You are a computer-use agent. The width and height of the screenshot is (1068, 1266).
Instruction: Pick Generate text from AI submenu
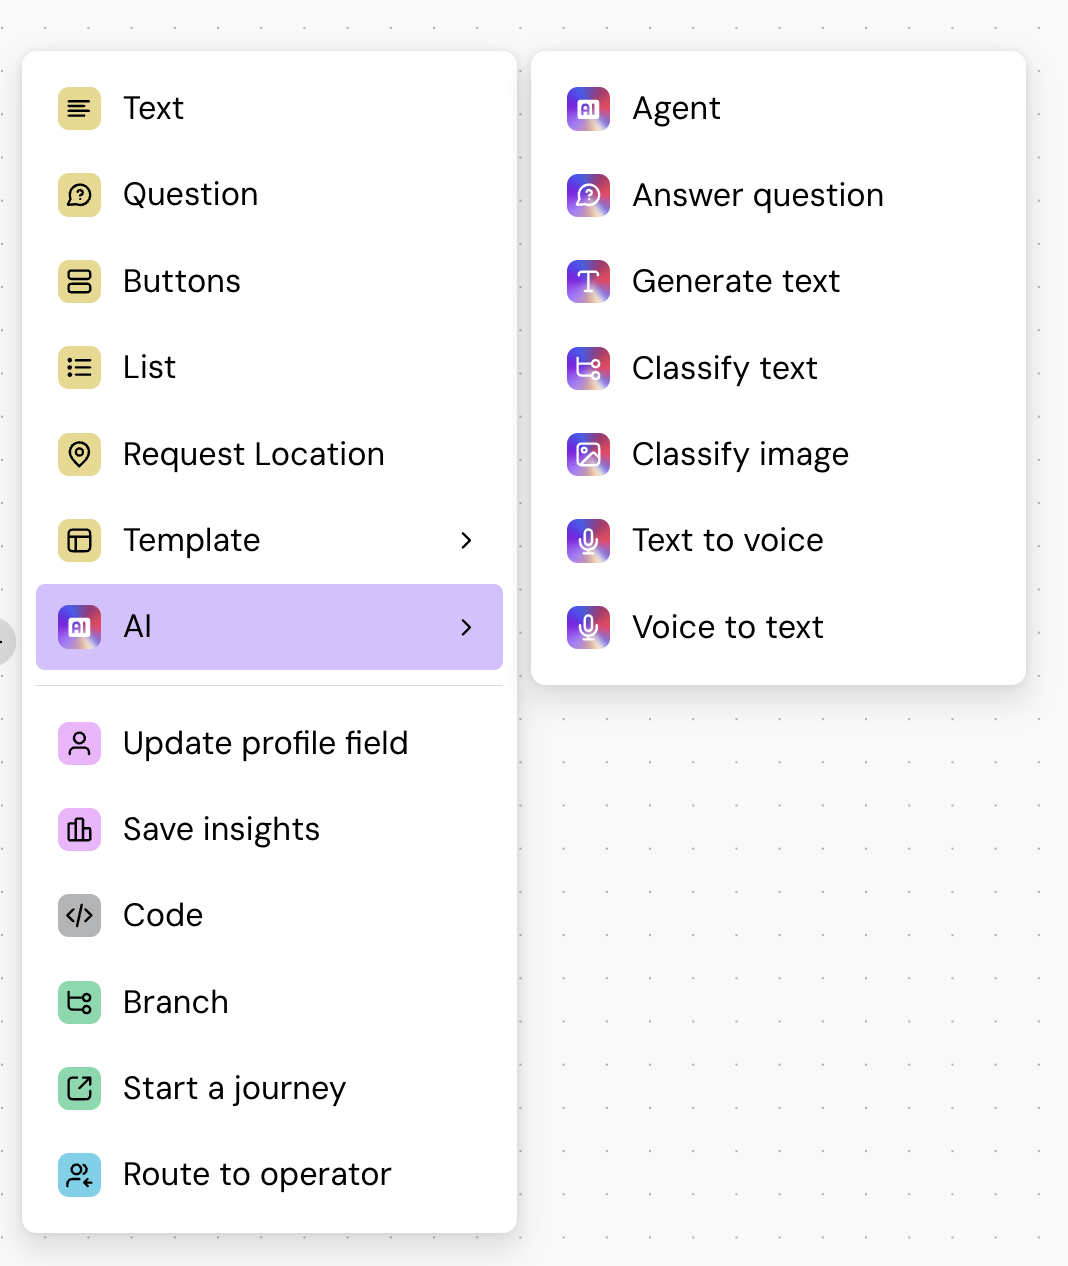[x=736, y=282]
